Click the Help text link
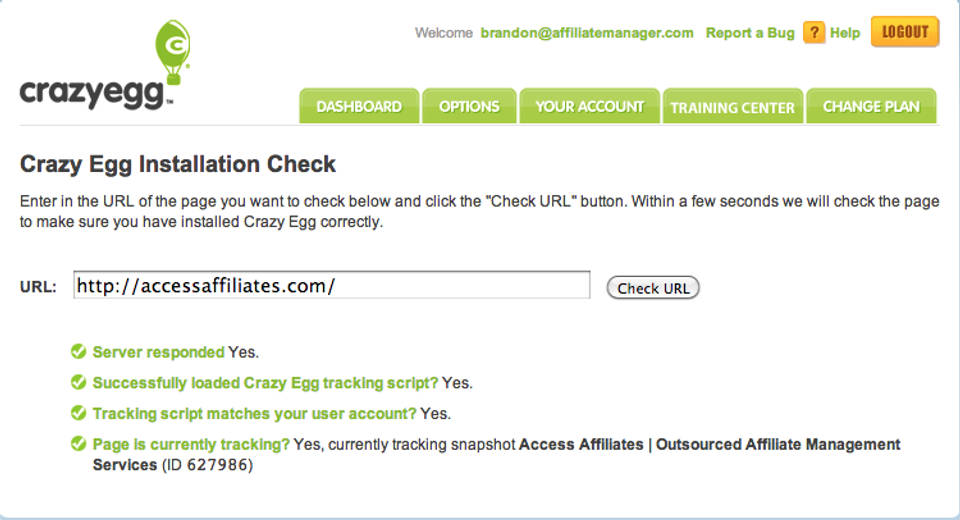Image resolution: width=960 pixels, height=520 pixels. coord(845,33)
